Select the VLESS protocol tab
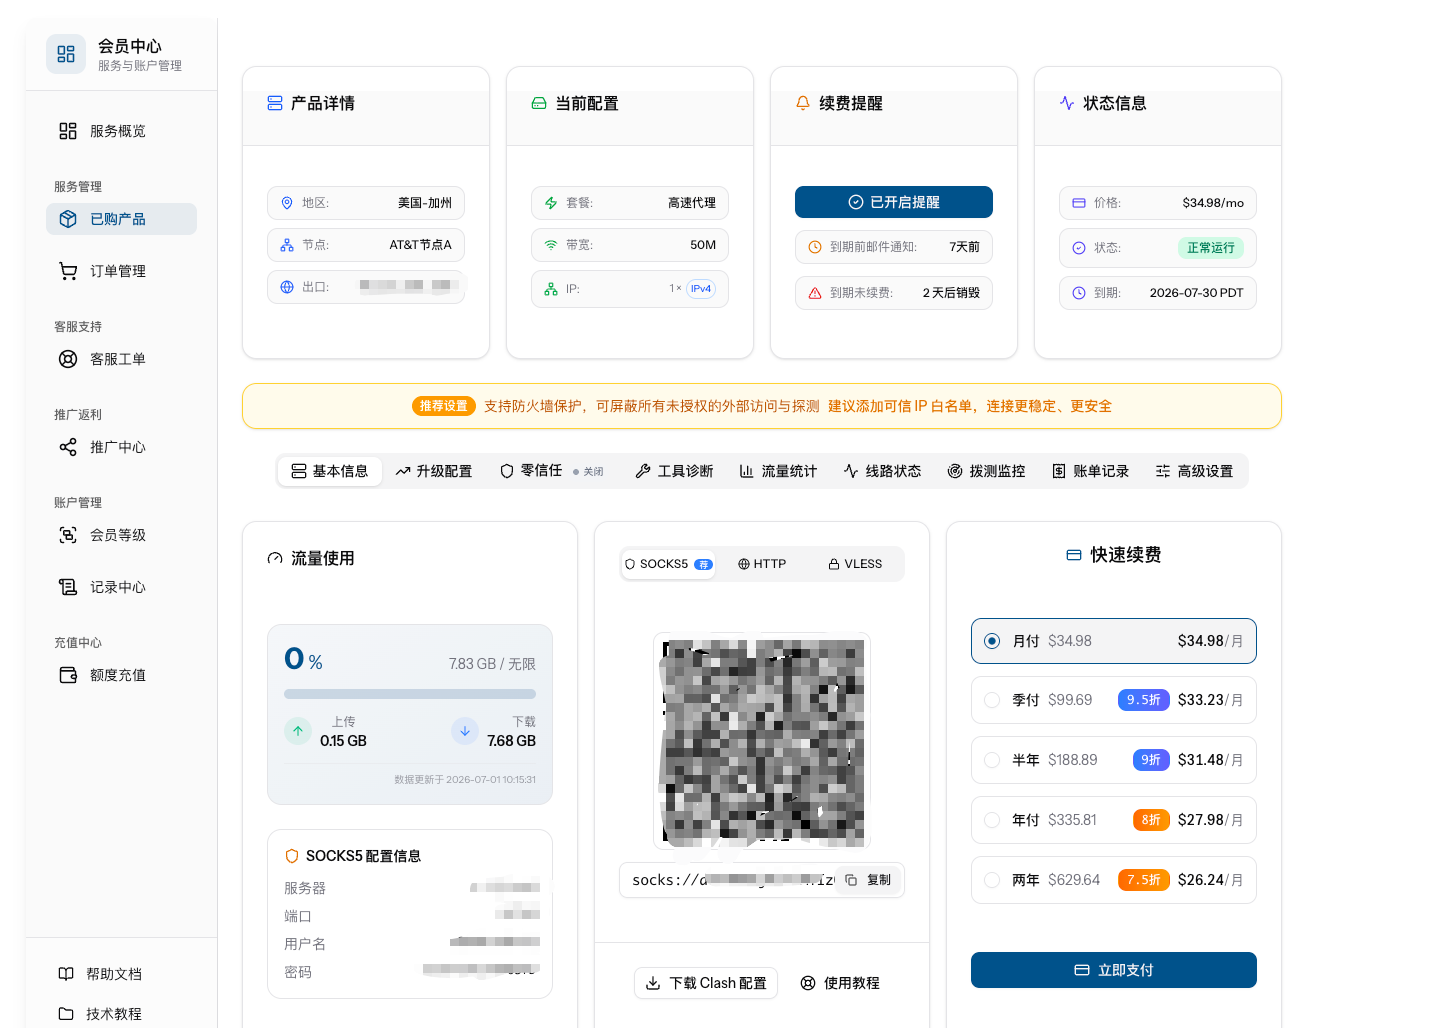Screen dimensions: 1450x1028 (855, 564)
